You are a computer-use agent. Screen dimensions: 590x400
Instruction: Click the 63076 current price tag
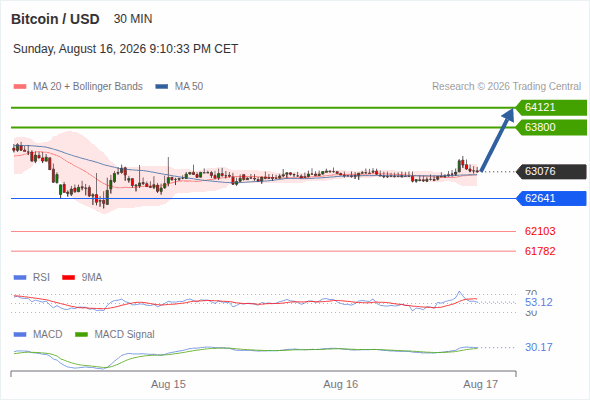click(x=551, y=172)
